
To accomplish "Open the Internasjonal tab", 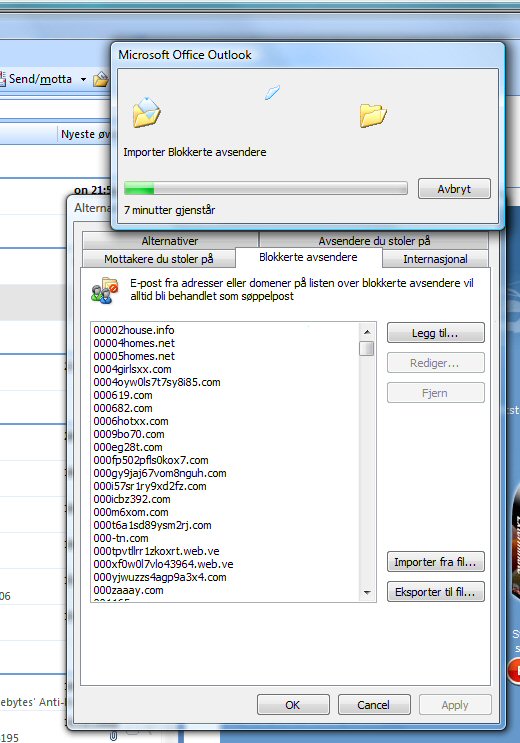I will coord(435,259).
